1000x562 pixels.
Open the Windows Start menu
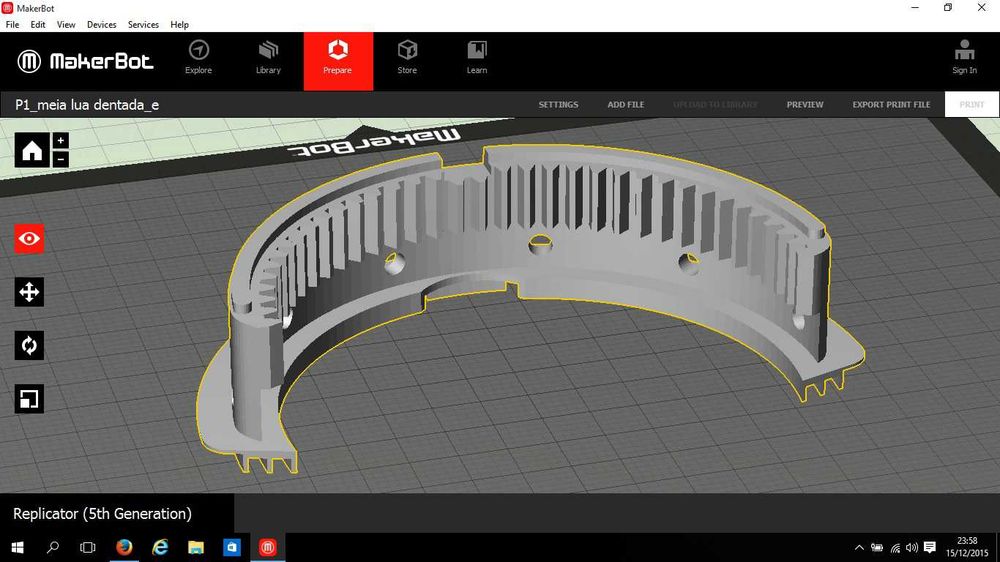17,547
